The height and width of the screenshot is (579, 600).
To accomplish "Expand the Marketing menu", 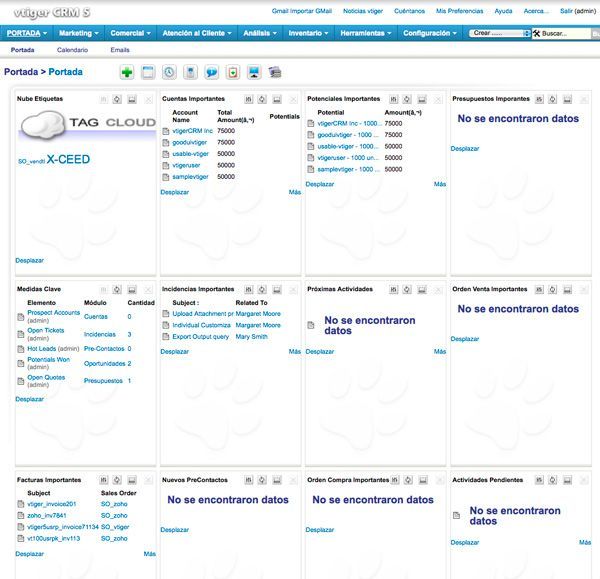I will pyautogui.click(x=79, y=33).
